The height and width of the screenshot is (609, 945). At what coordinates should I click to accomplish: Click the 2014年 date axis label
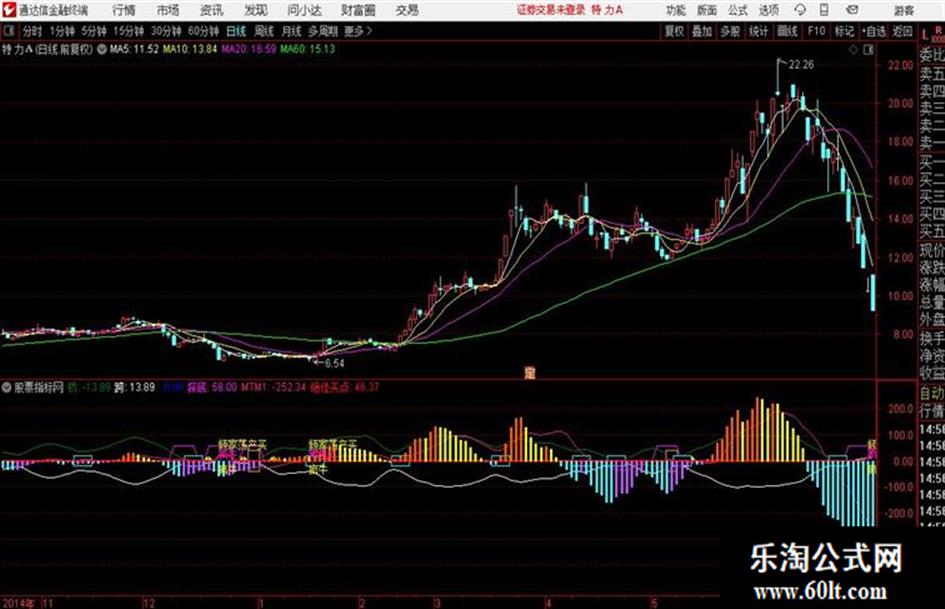click(x=19, y=603)
